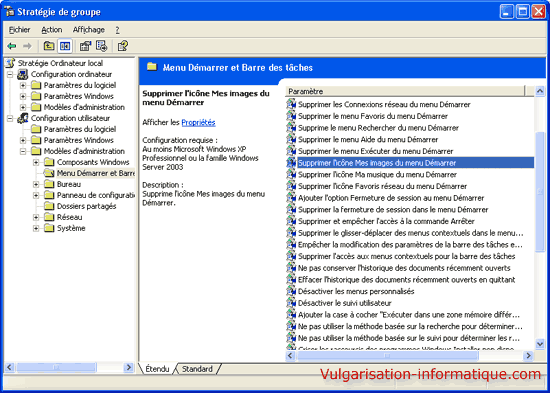550x393 pixels.
Task: Select Supprime le menu Rechercher du menu Démarrer
Action: tap(378, 128)
